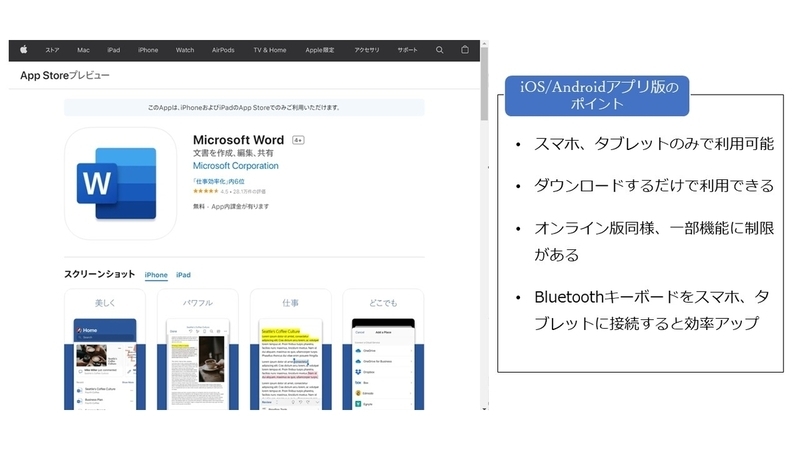
Task: Click the スクリーンショット section heading
Action: point(99,274)
